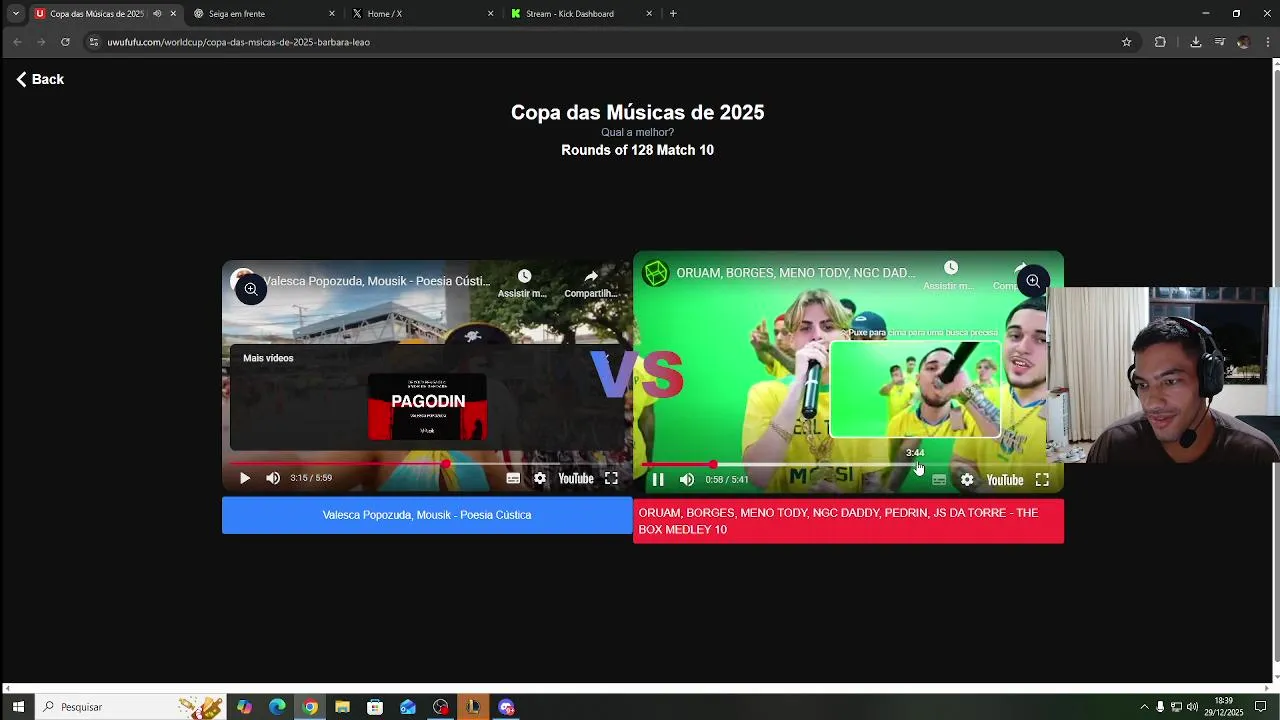Image resolution: width=1280 pixels, height=720 pixels.
Task: Open the ORUAM, BORGES video title link
Action: click(796, 273)
